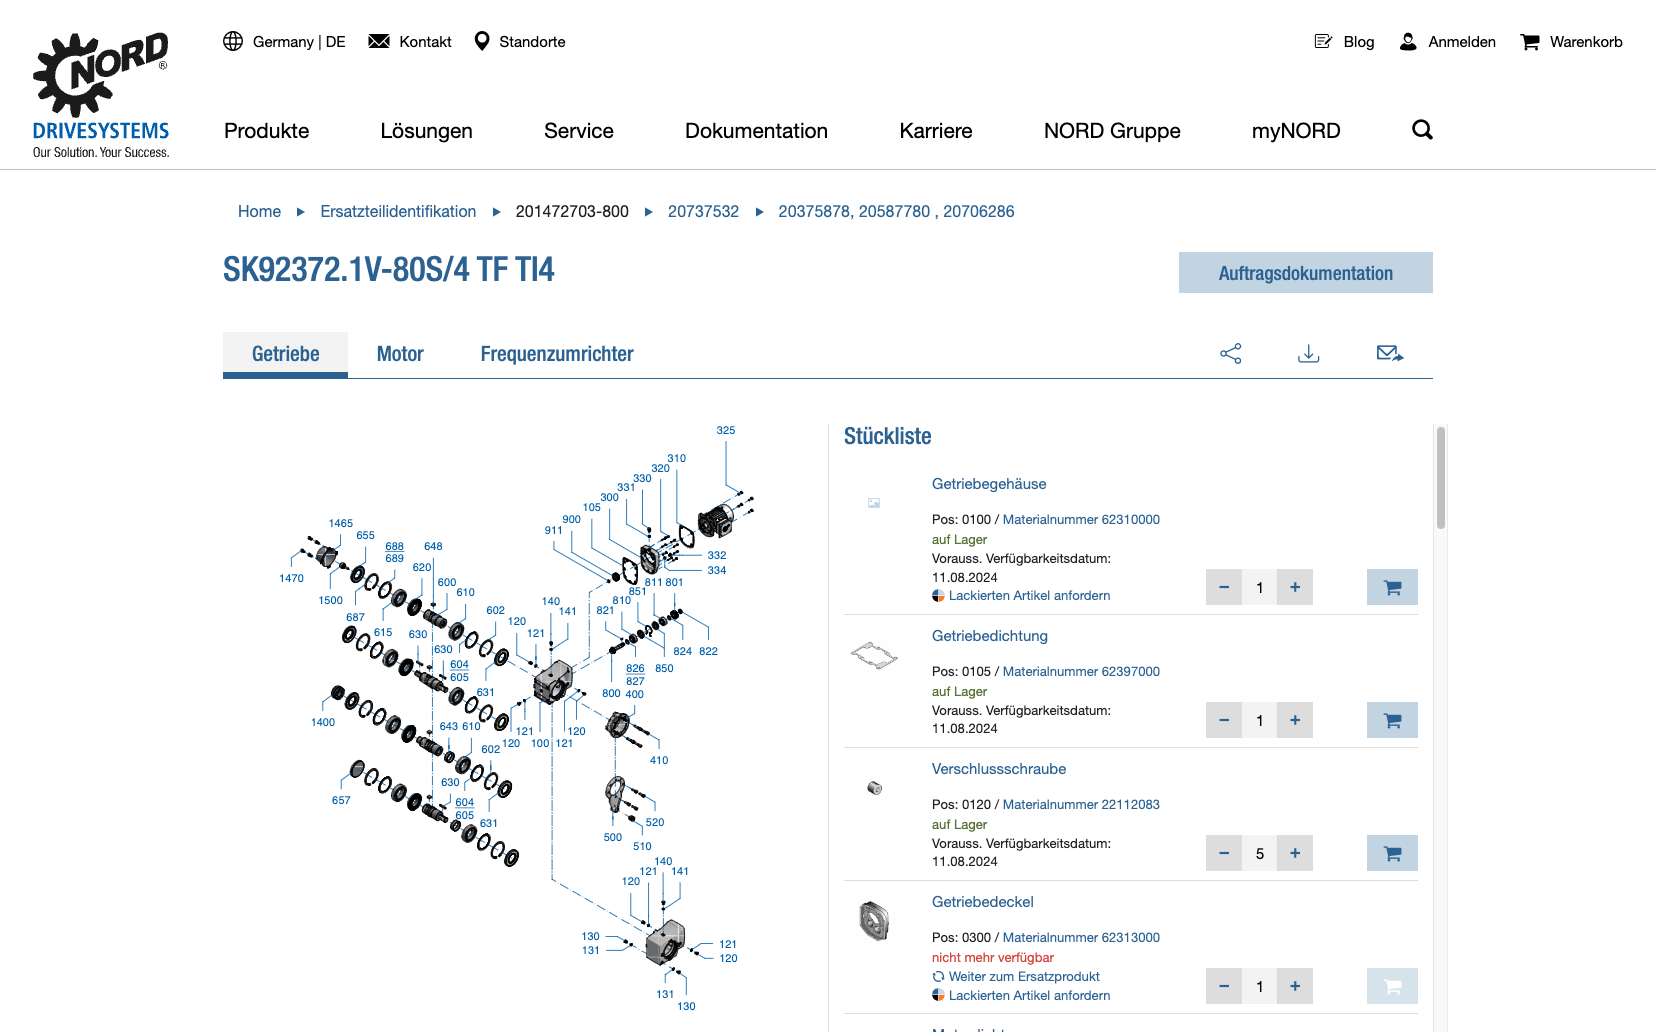1656x1032 pixels.
Task: Open the Getriebedeckel part link
Action: [983, 902]
